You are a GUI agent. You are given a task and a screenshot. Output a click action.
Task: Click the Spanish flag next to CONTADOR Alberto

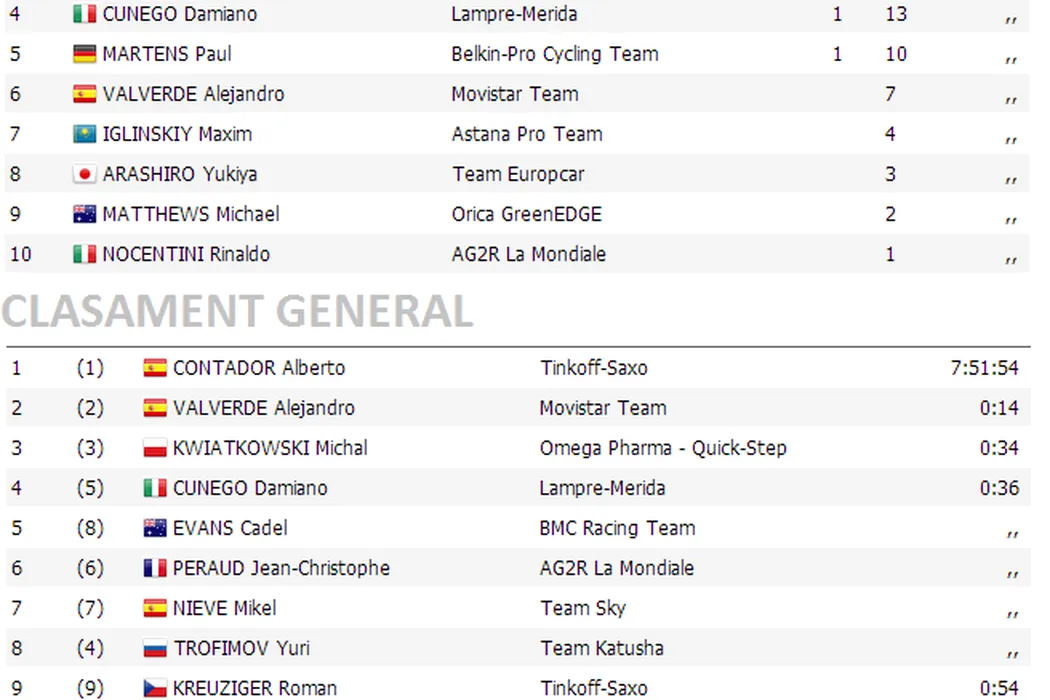[x=155, y=368]
